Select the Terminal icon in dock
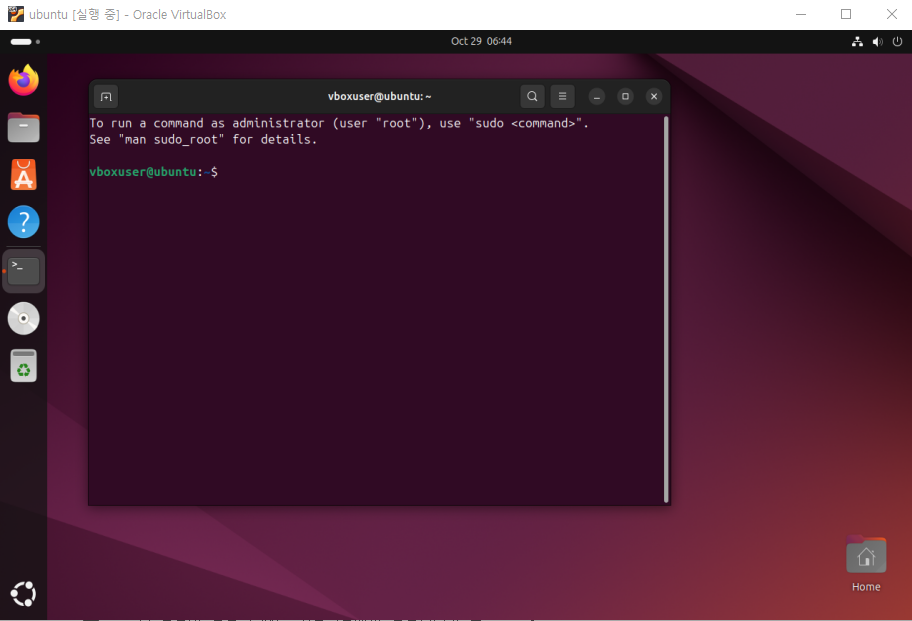912x621 pixels. point(23,271)
